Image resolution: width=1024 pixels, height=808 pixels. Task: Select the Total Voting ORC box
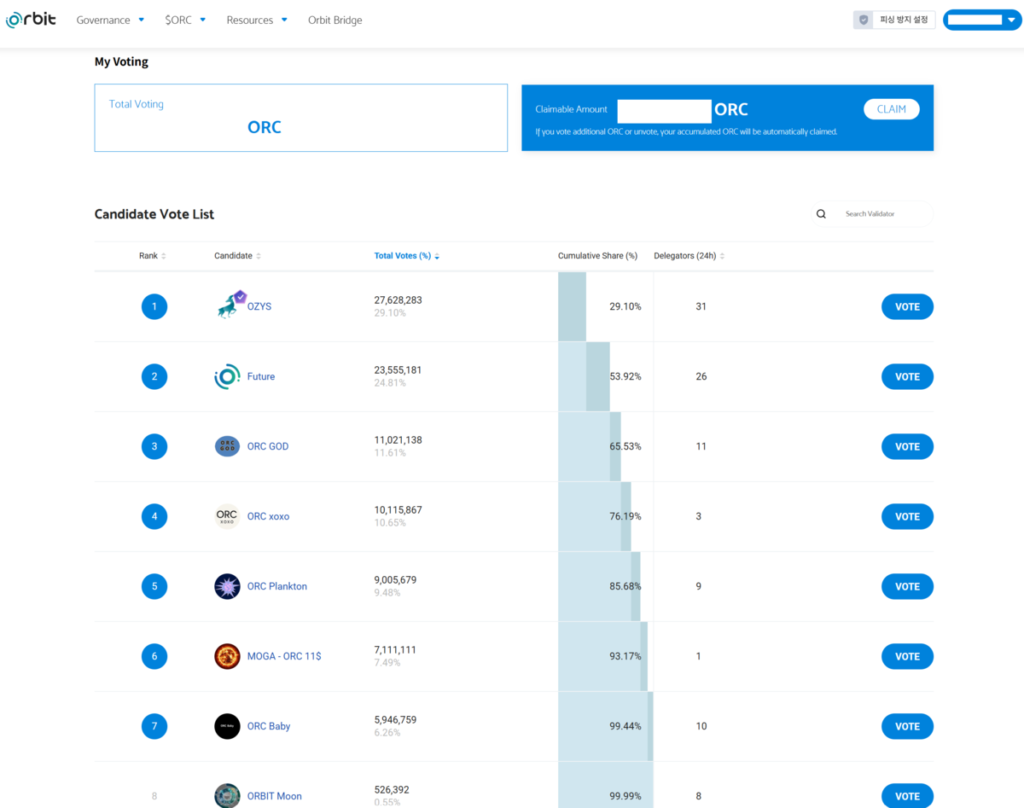pyautogui.click(x=301, y=118)
